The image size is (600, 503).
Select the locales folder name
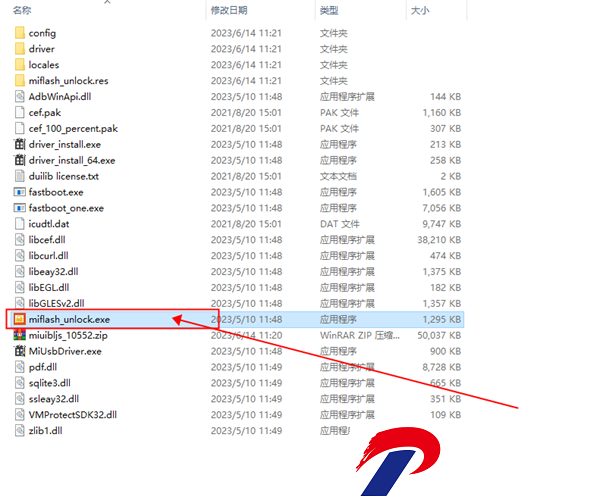pyautogui.click(x=44, y=65)
